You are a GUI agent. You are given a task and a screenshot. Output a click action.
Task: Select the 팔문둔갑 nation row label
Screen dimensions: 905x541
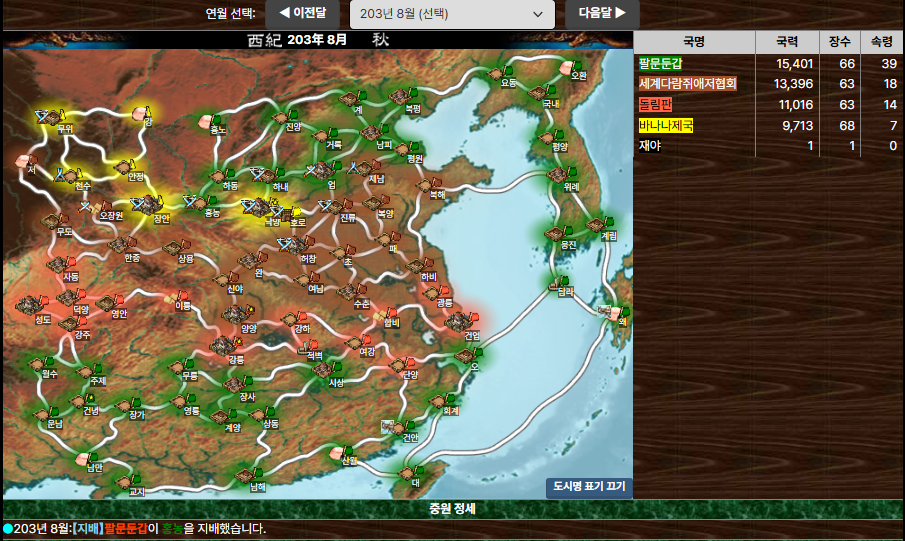[660, 64]
